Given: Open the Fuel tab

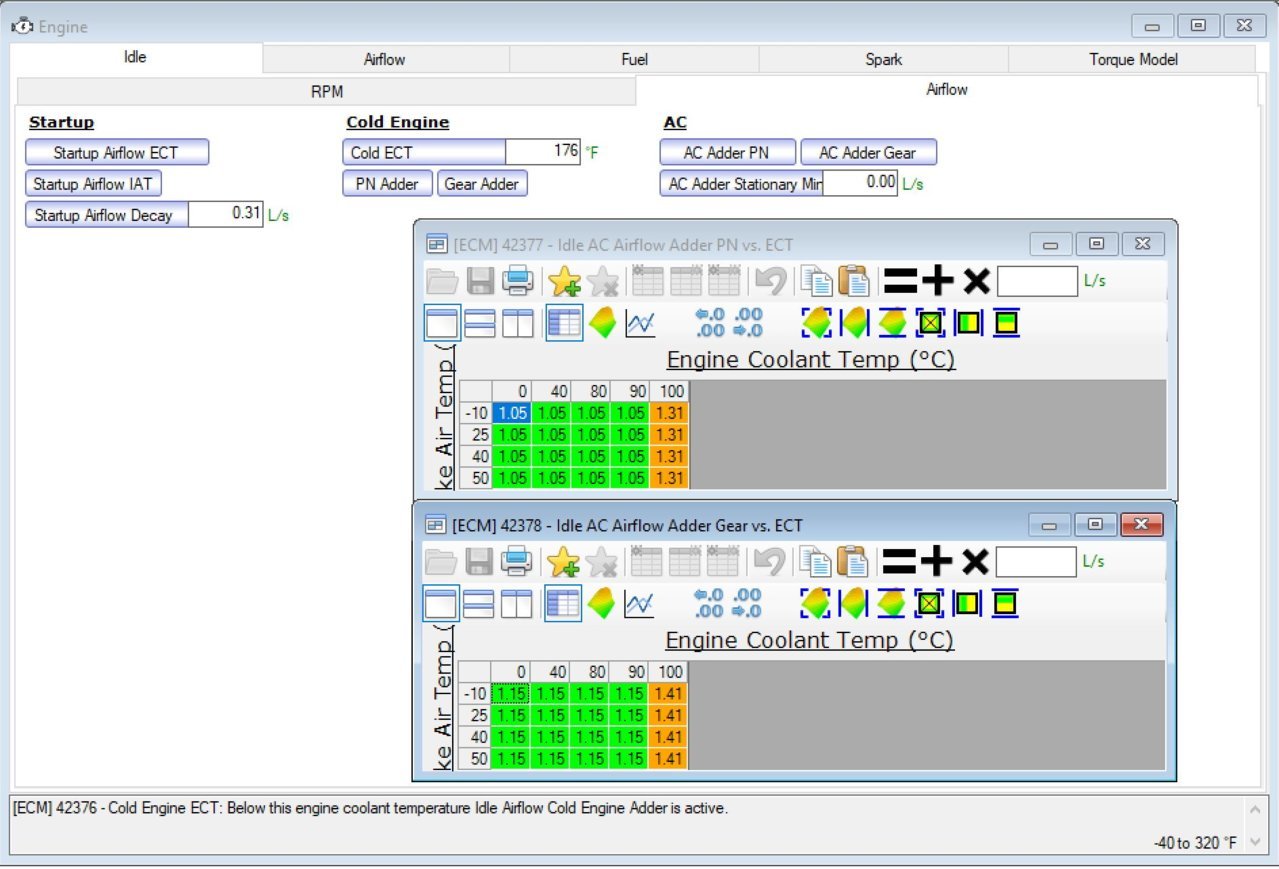Looking at the screenshot, I should [x=634, y=59].
